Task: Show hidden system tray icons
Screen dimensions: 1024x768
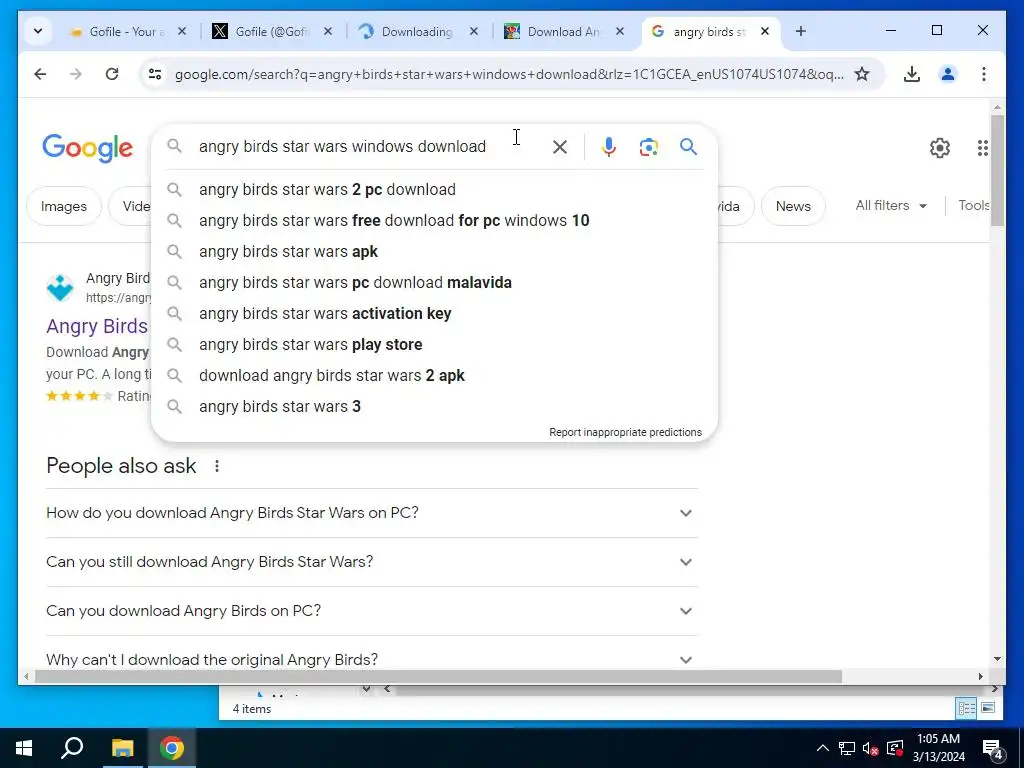Action: (823, 748)
